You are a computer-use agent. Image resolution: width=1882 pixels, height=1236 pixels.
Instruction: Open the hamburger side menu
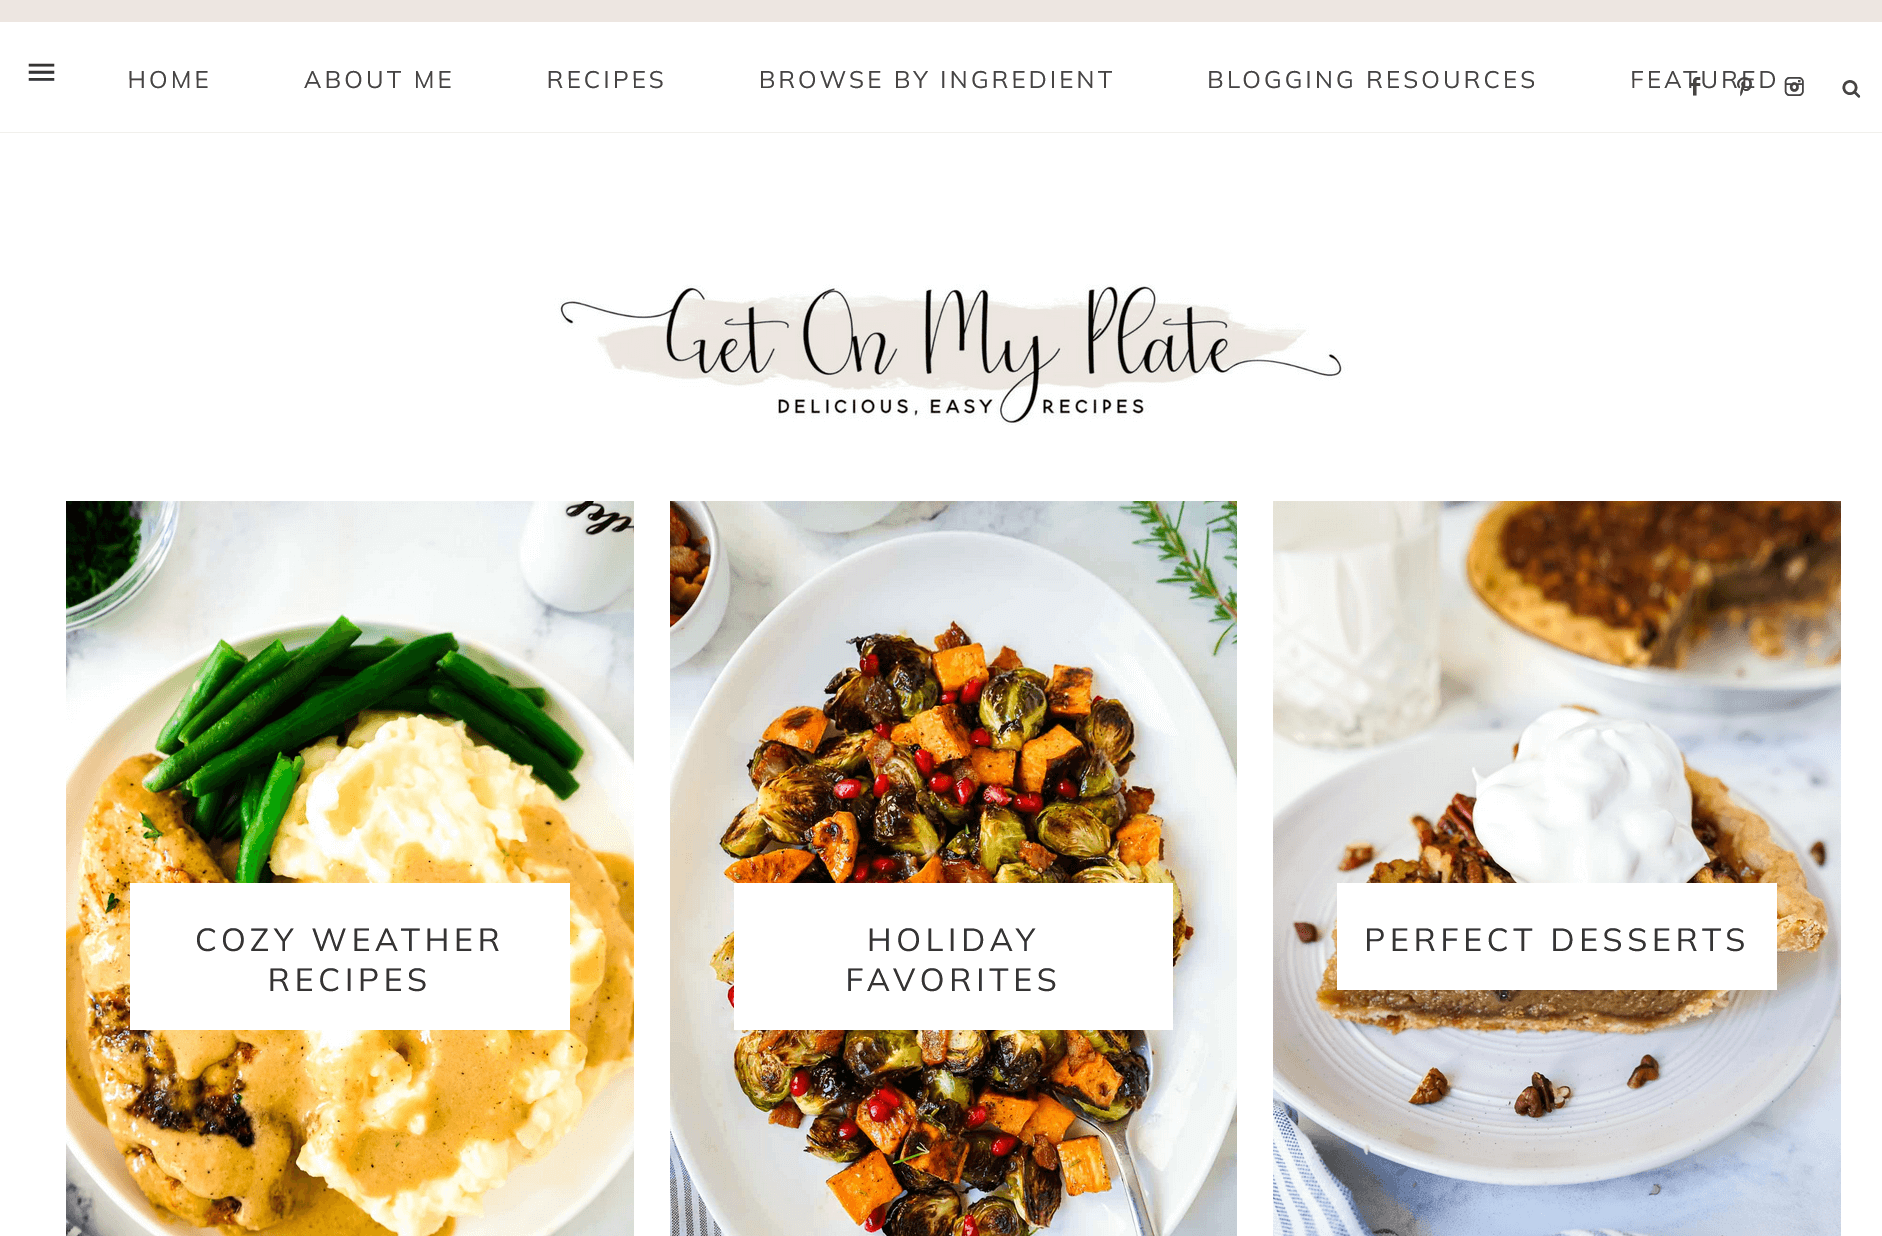click(x=41, y=72)
